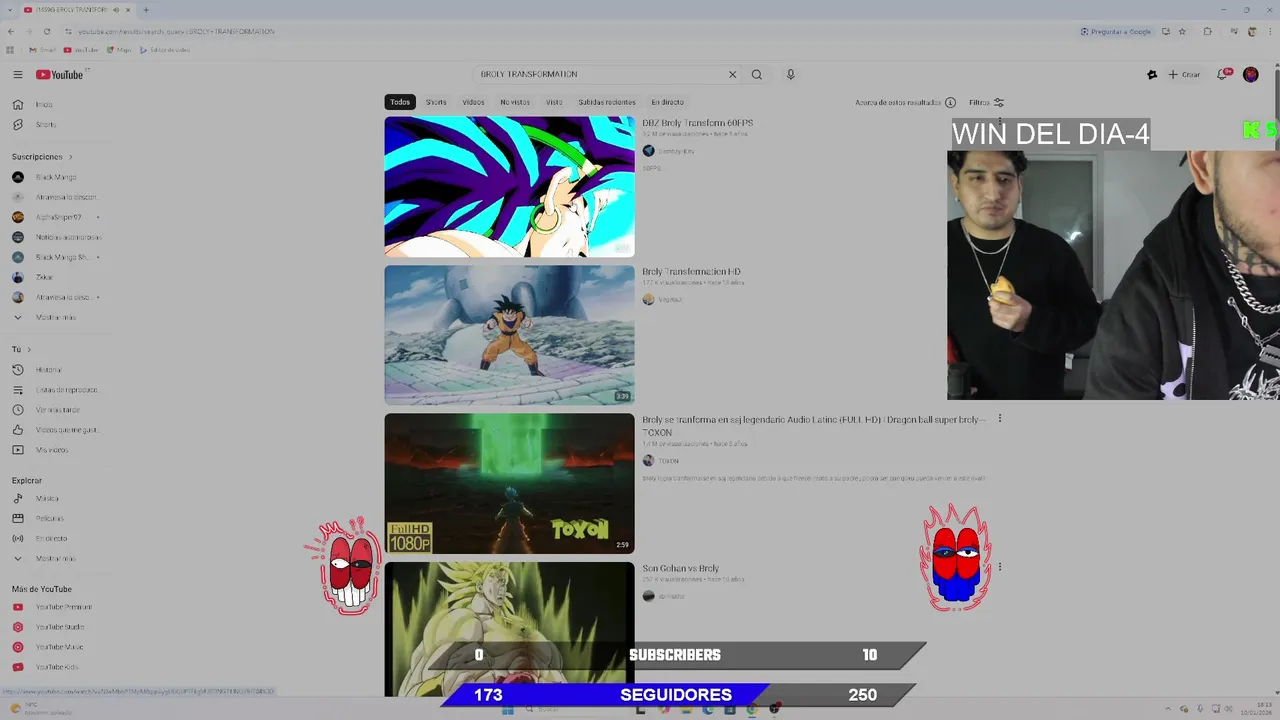
Task: Click Preguntar a Google button
Action: click(1116, 31)
